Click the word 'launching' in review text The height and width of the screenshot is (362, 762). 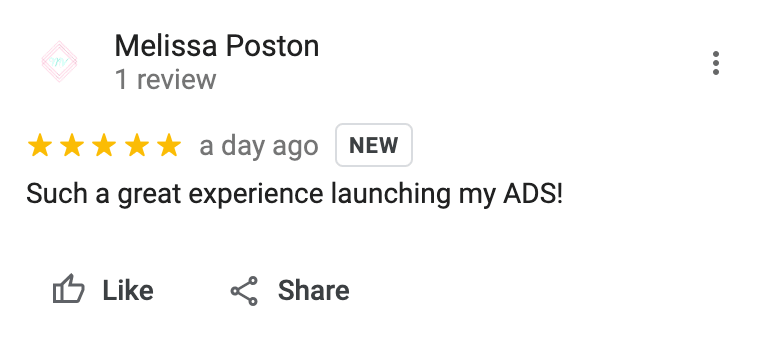point(391,195)
